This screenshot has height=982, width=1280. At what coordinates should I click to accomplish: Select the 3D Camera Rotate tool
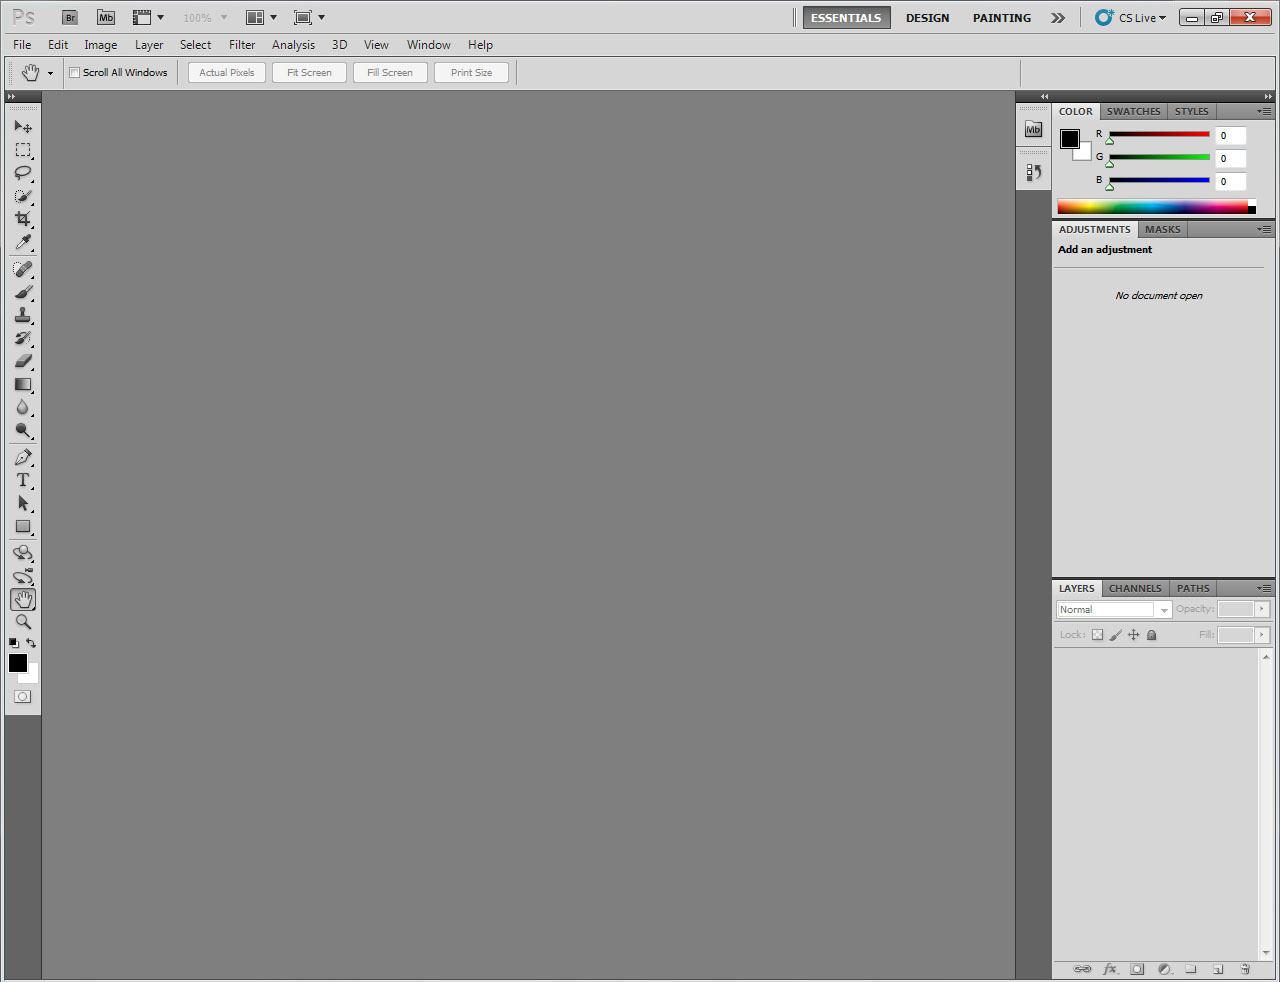click(23, 576)
